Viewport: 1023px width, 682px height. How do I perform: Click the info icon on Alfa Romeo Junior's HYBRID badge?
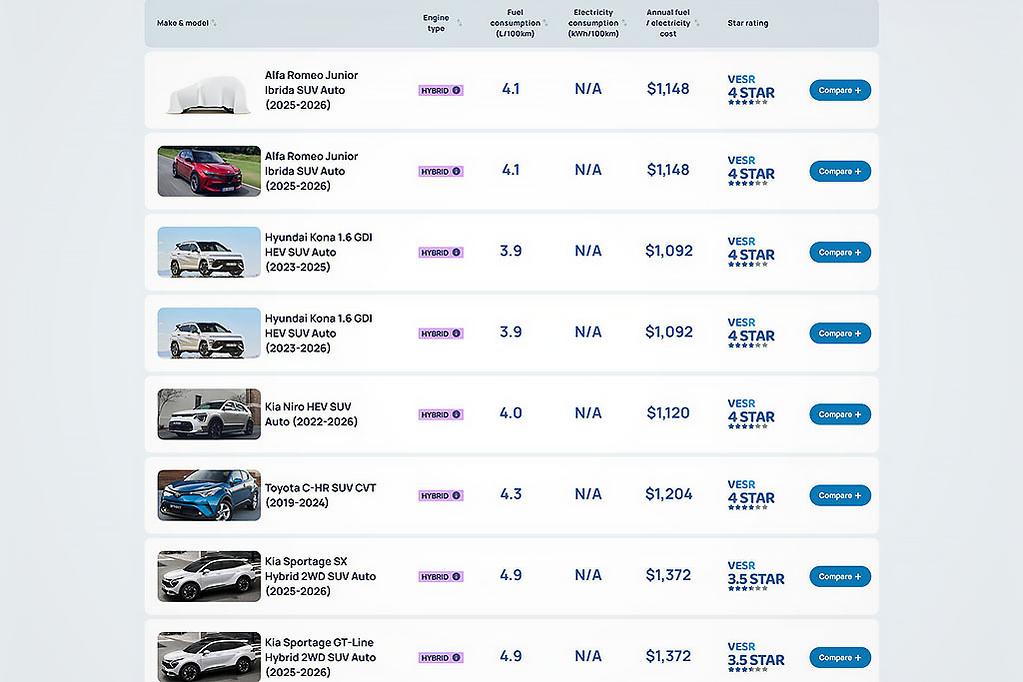pos(458,89)
